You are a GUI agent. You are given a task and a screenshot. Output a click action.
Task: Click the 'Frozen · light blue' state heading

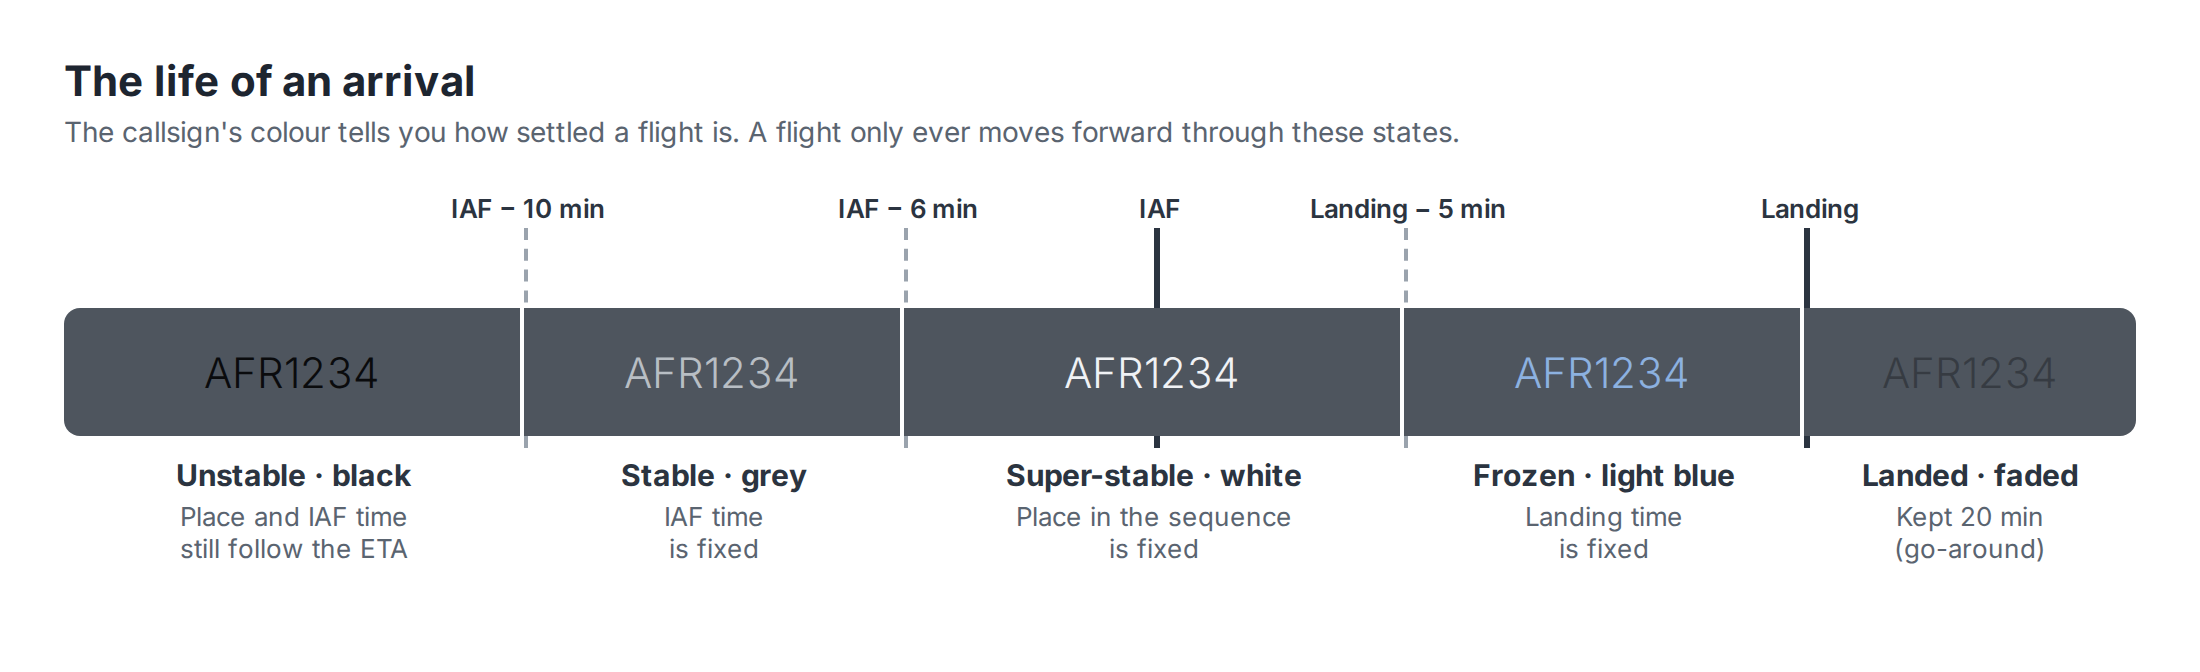[1603, 476]
